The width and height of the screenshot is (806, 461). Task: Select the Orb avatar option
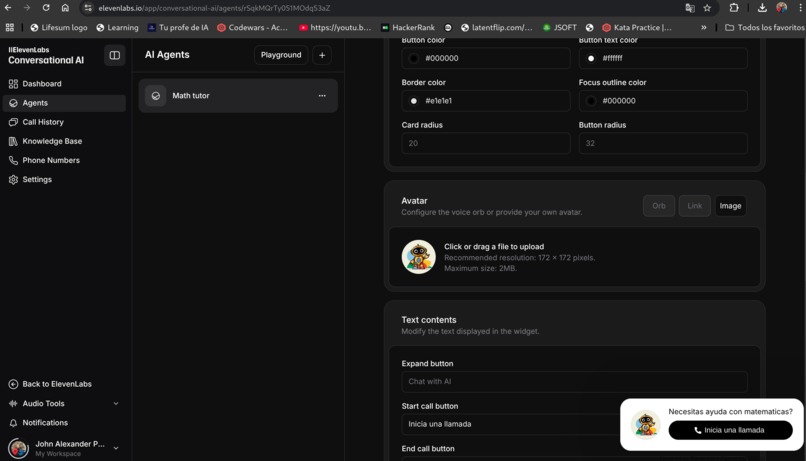658,206
